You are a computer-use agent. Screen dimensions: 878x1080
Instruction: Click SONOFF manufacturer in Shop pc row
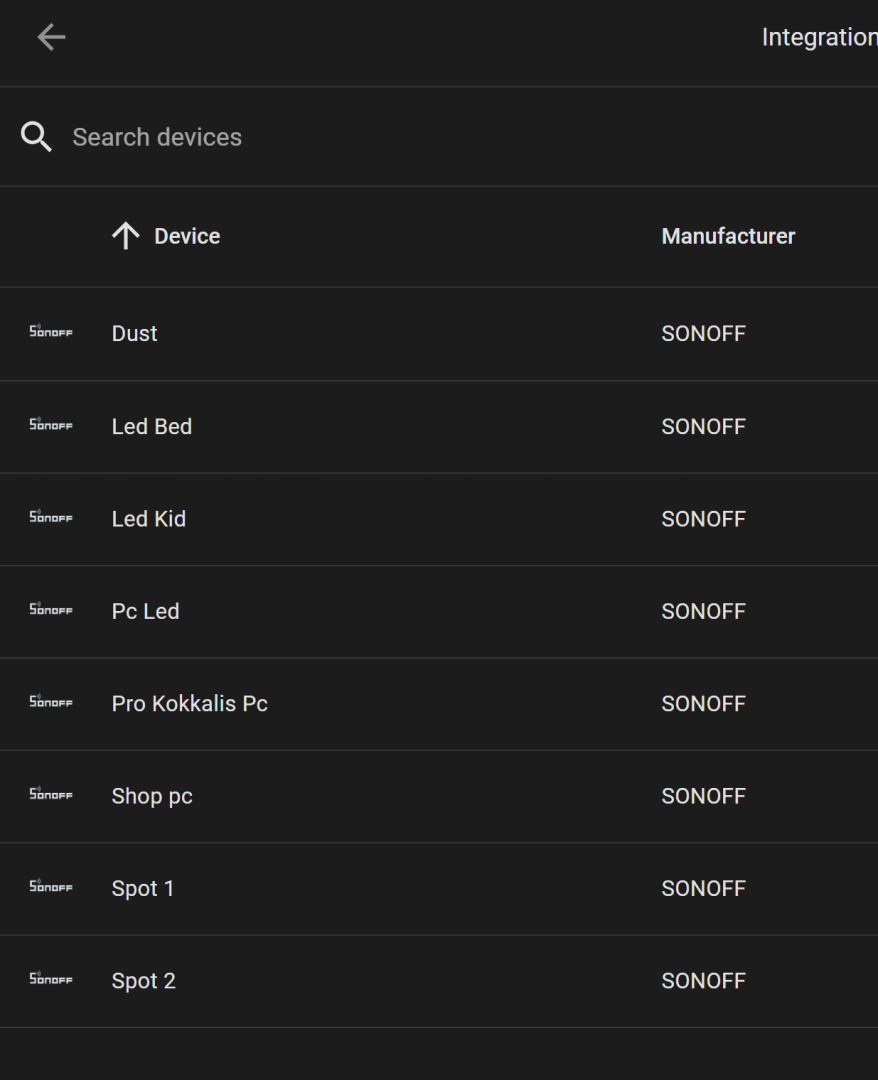coord(703,796)
